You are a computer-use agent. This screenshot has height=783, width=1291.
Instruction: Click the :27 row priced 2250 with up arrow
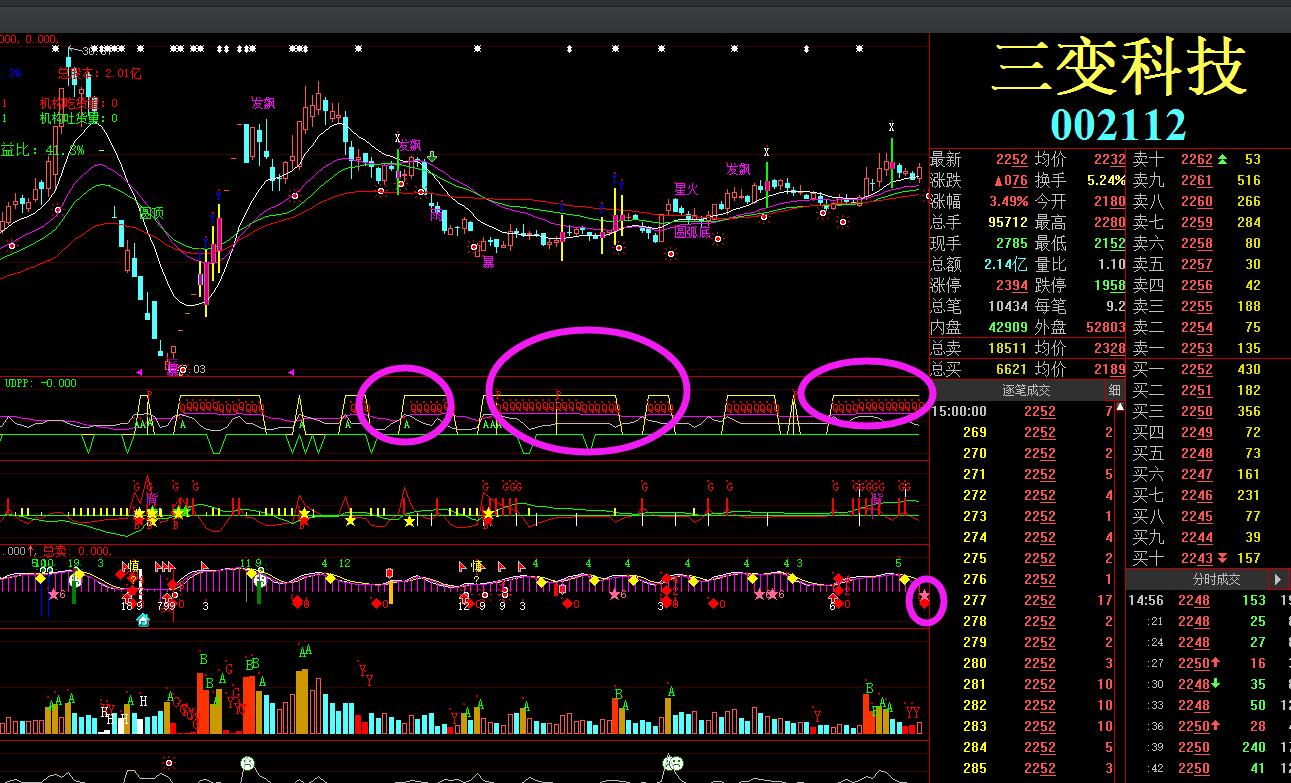1209,663
